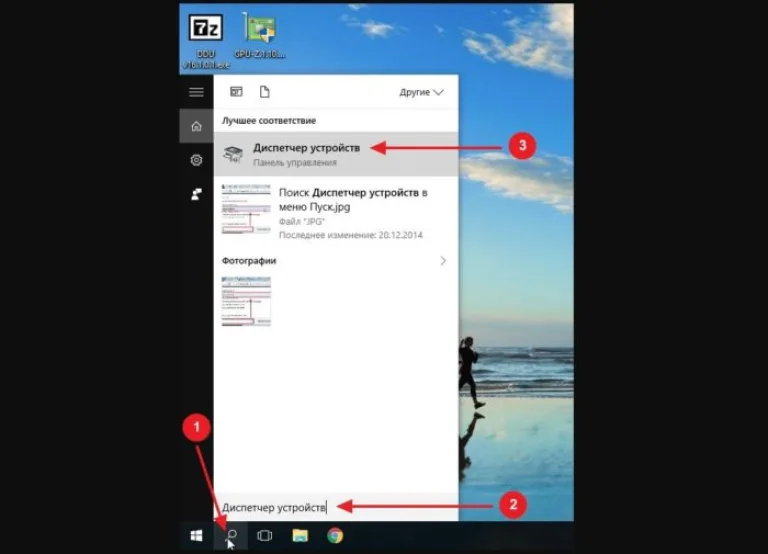768x554 pixels.
Task: Click the Файл "JPG" description text
Action: point(302,221)
